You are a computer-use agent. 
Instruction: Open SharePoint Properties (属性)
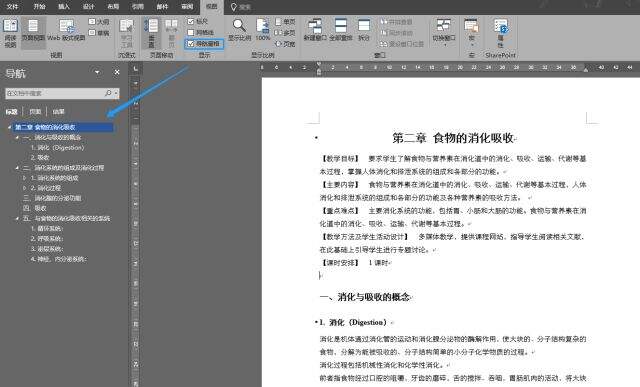(500, 33)
